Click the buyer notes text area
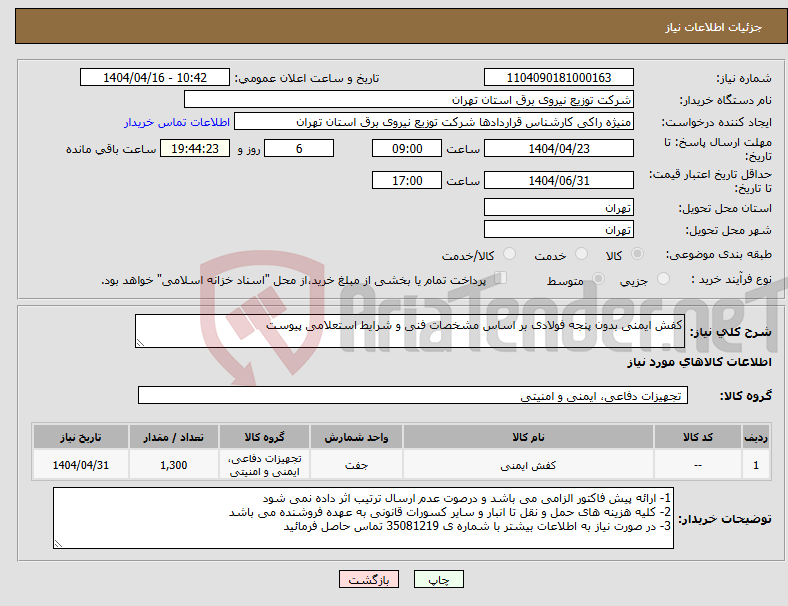 click(363, 518)
